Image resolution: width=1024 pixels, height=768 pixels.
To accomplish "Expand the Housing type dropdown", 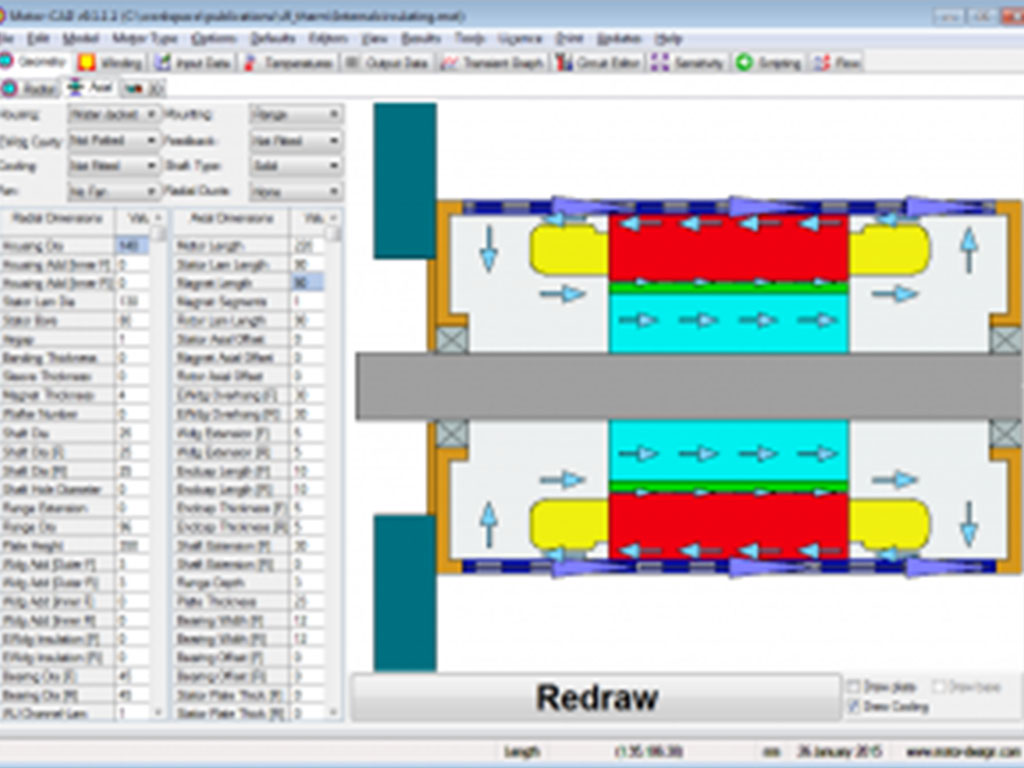I will [x=114, y=114].
